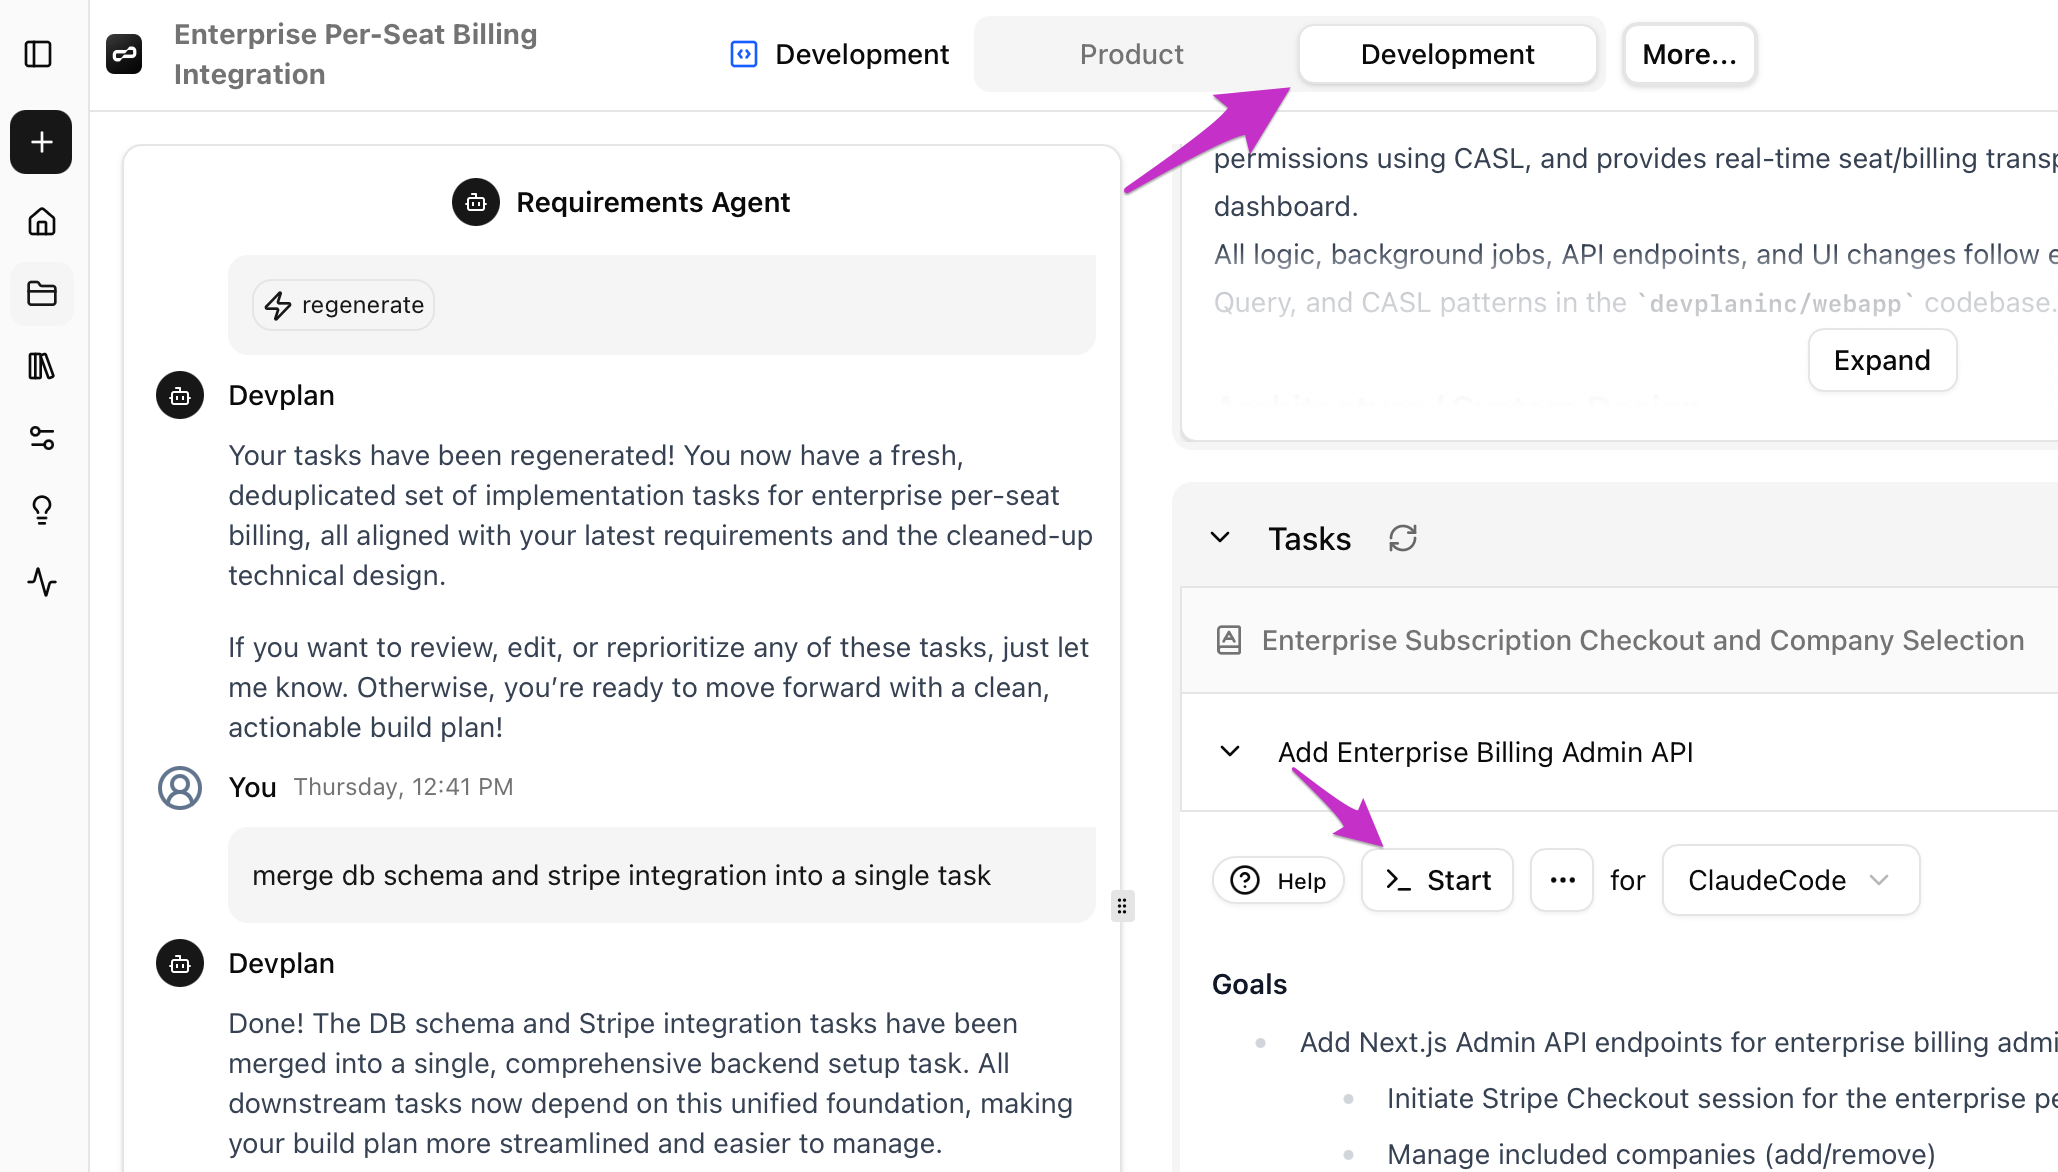Open the folder projects icon
The image size is (2058, 1172).
point(41,294)
